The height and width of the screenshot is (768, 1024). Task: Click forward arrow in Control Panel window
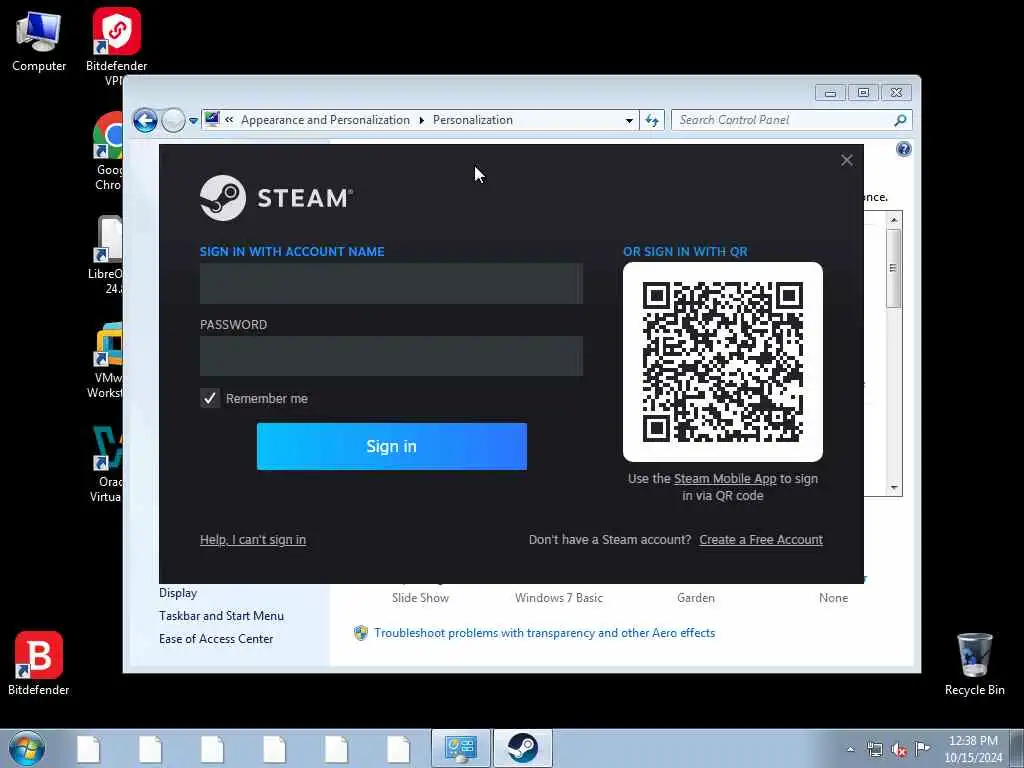(x=173, y=120)
